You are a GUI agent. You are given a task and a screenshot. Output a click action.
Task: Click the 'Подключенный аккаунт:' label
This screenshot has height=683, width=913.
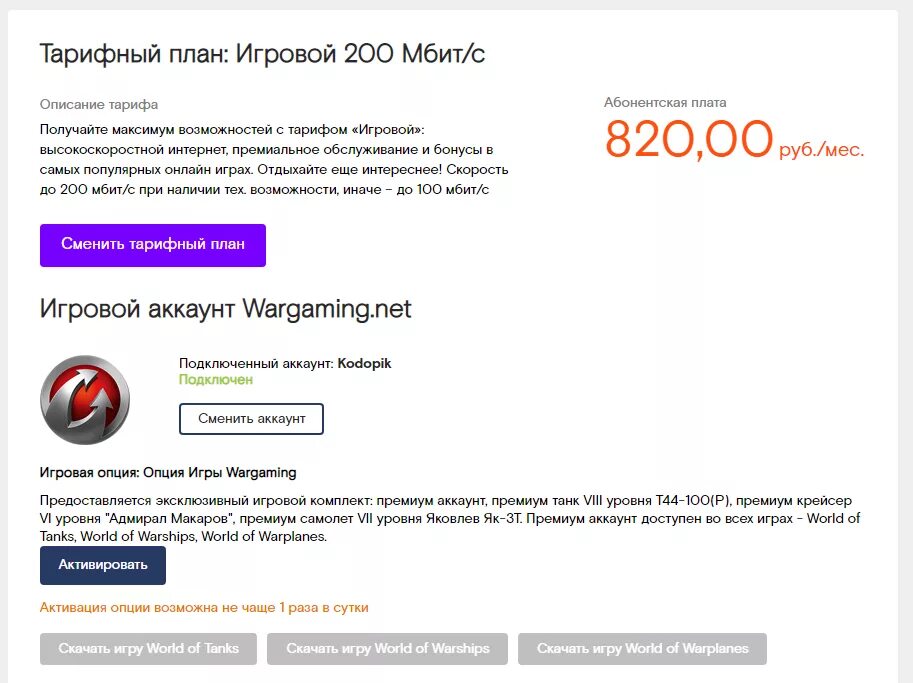[256, 363]
